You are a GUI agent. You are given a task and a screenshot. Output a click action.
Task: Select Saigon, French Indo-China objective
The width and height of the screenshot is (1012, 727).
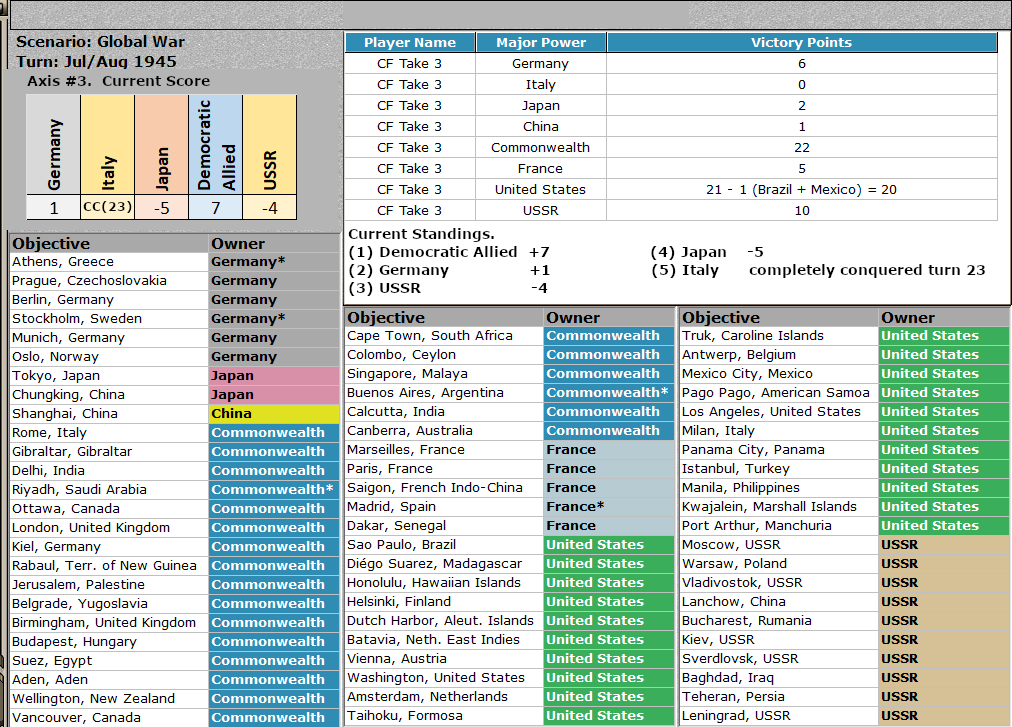point(444,487)
